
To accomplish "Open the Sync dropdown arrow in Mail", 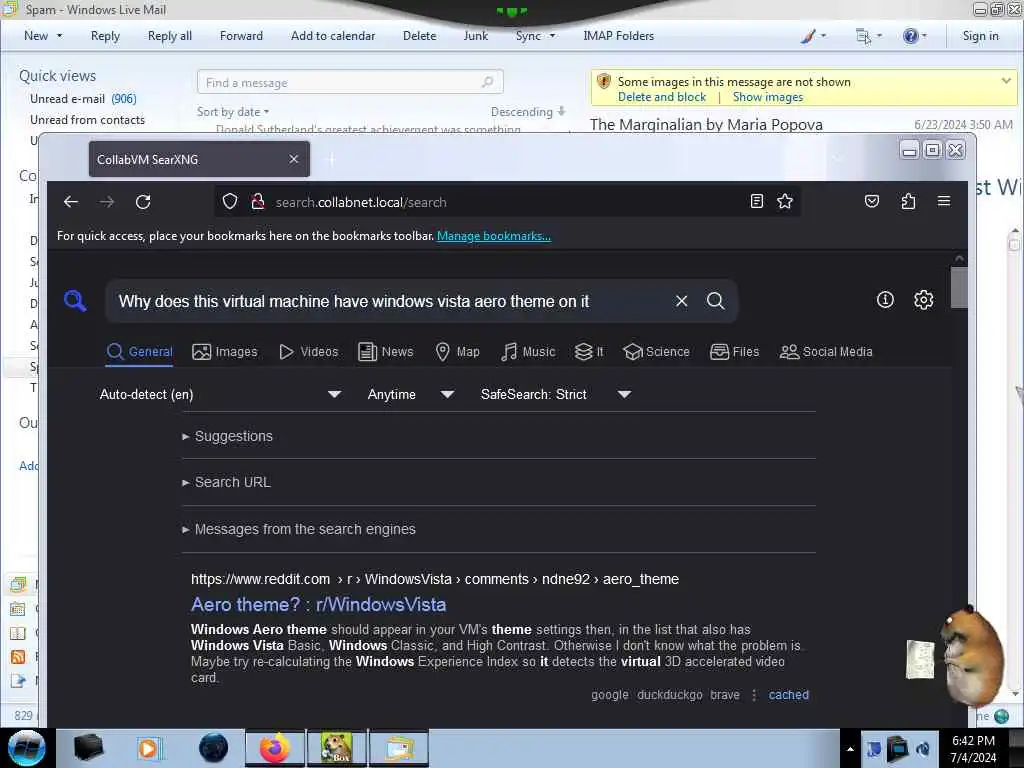I will pyautogui.click(x=552, y=36).
